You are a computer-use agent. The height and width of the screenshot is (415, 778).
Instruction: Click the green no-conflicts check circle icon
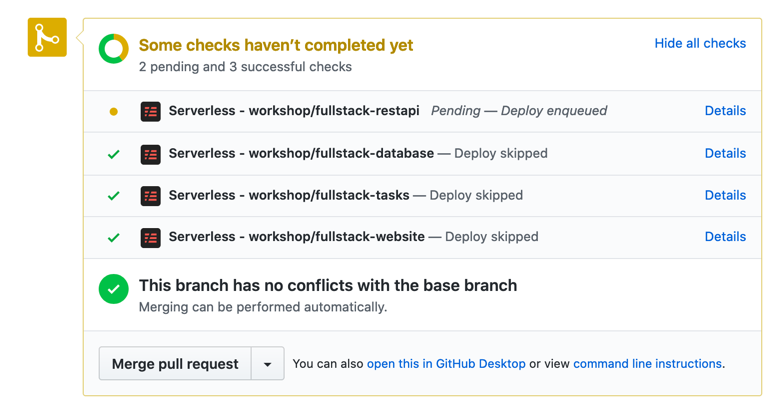coord(114,289)
